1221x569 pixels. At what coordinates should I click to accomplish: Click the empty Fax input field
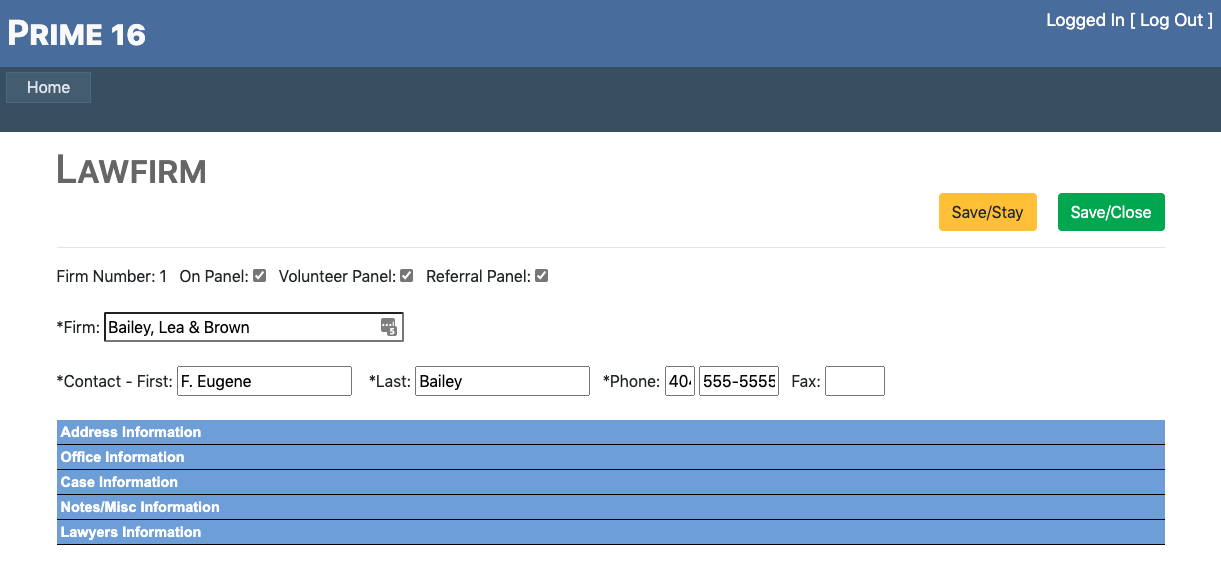854,381
